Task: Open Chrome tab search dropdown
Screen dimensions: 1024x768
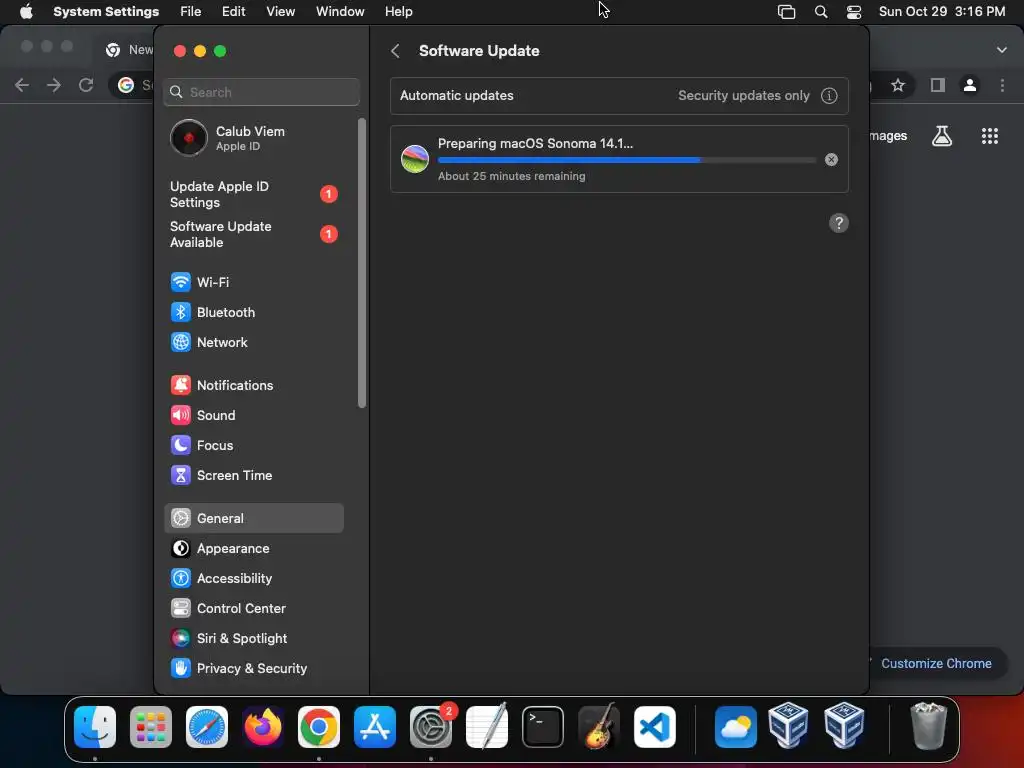Action: (x=1002, y=50)
